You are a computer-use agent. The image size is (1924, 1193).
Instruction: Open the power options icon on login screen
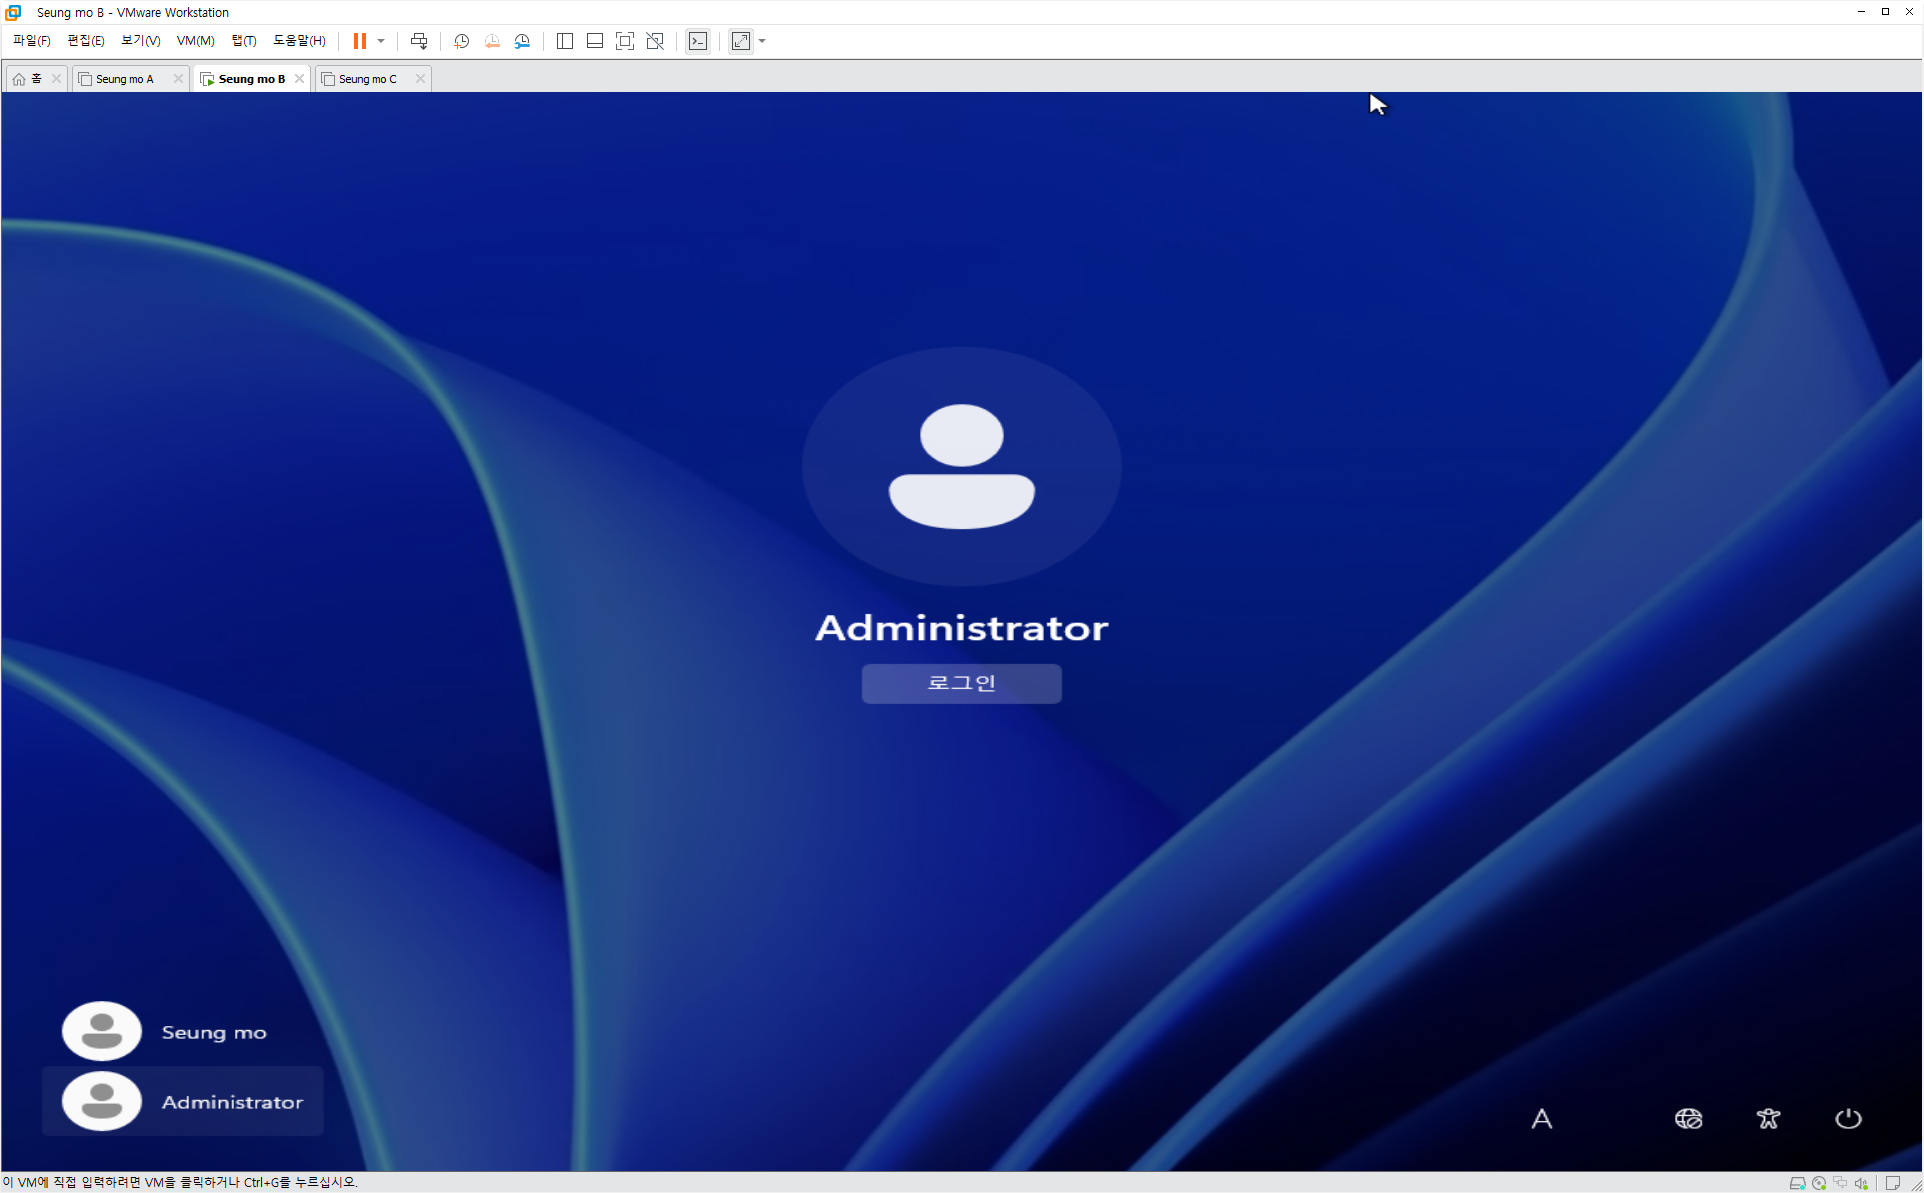(1848, 1118)
